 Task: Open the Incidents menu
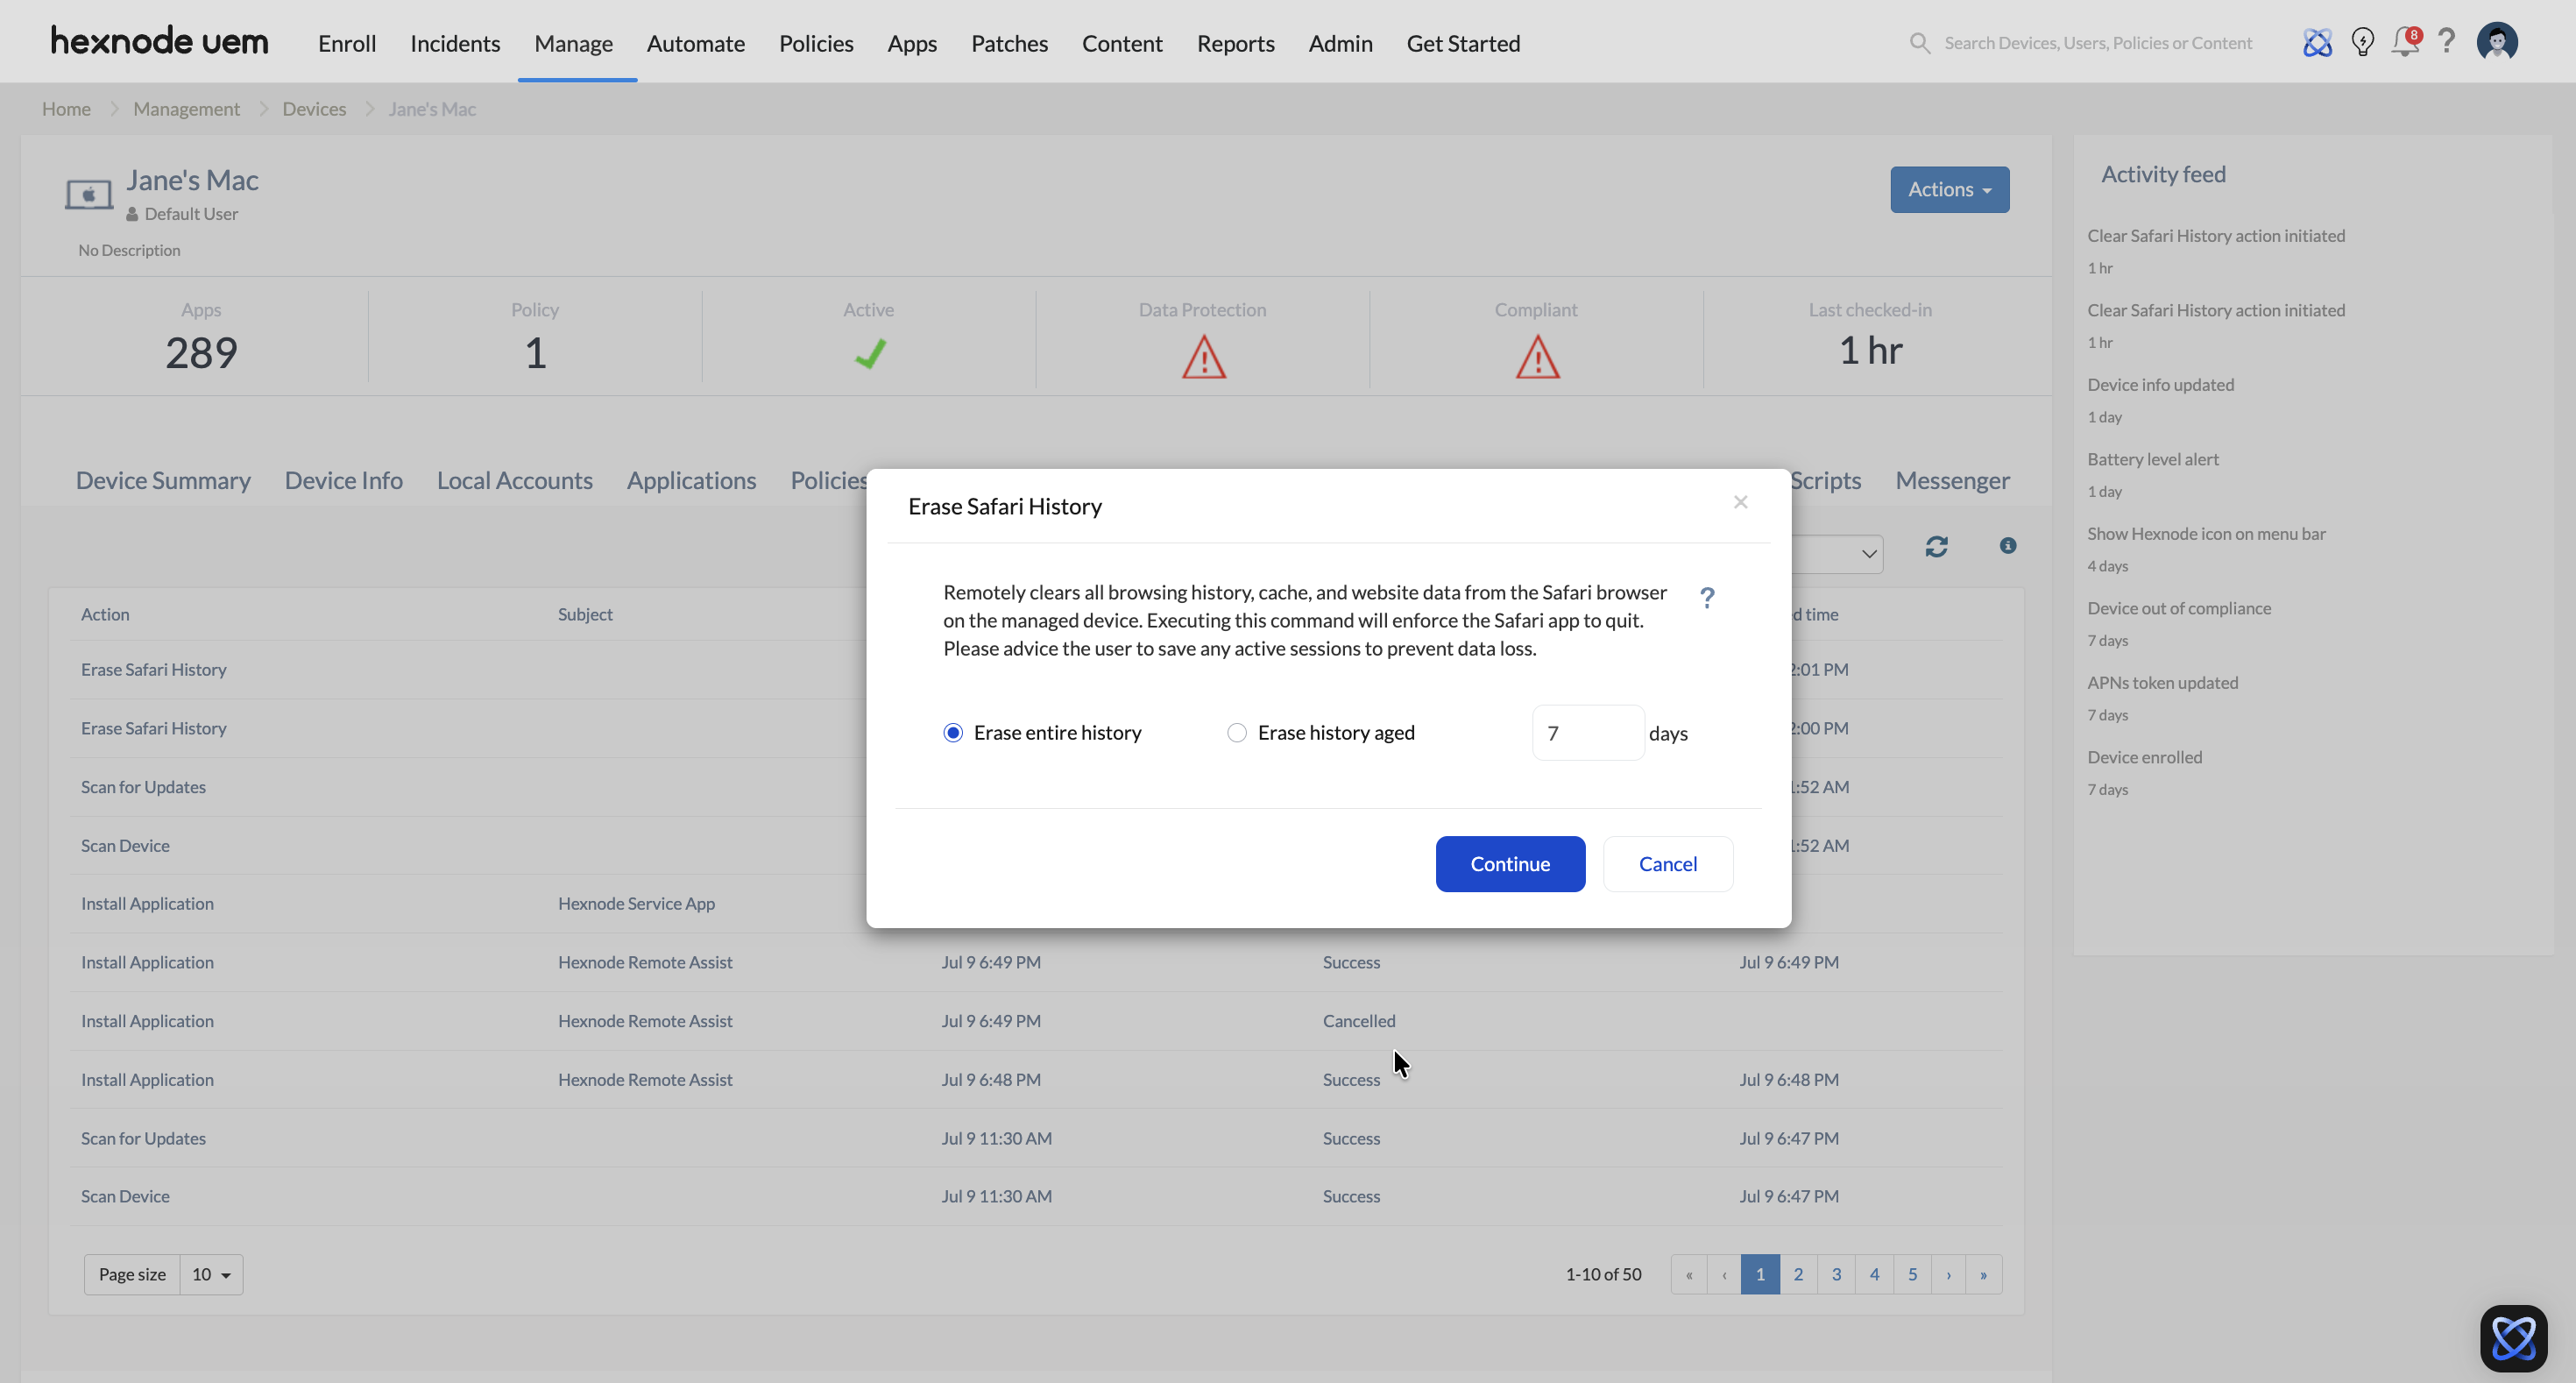(455, 43)
